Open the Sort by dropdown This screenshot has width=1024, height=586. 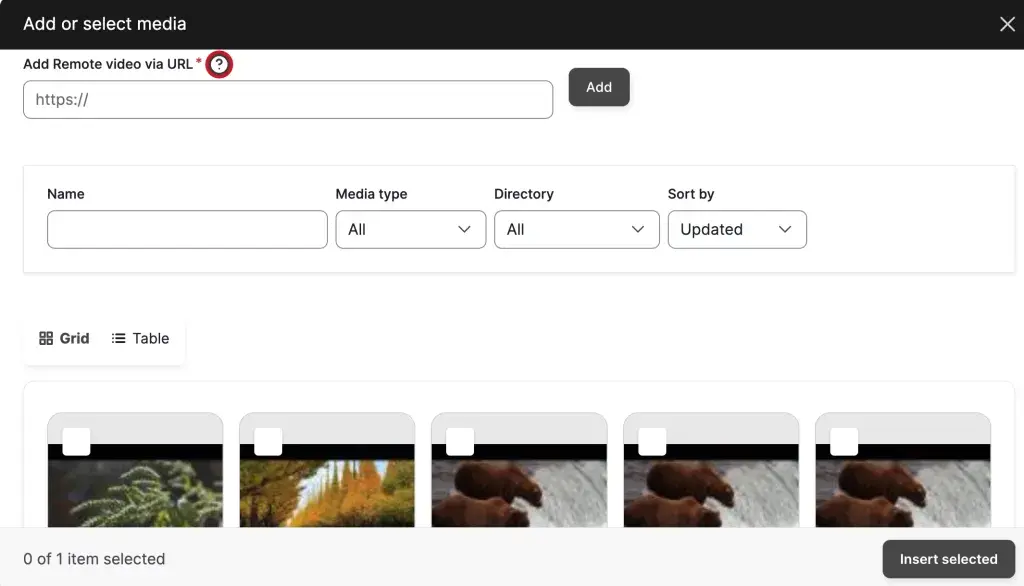[x=736, y=229]
